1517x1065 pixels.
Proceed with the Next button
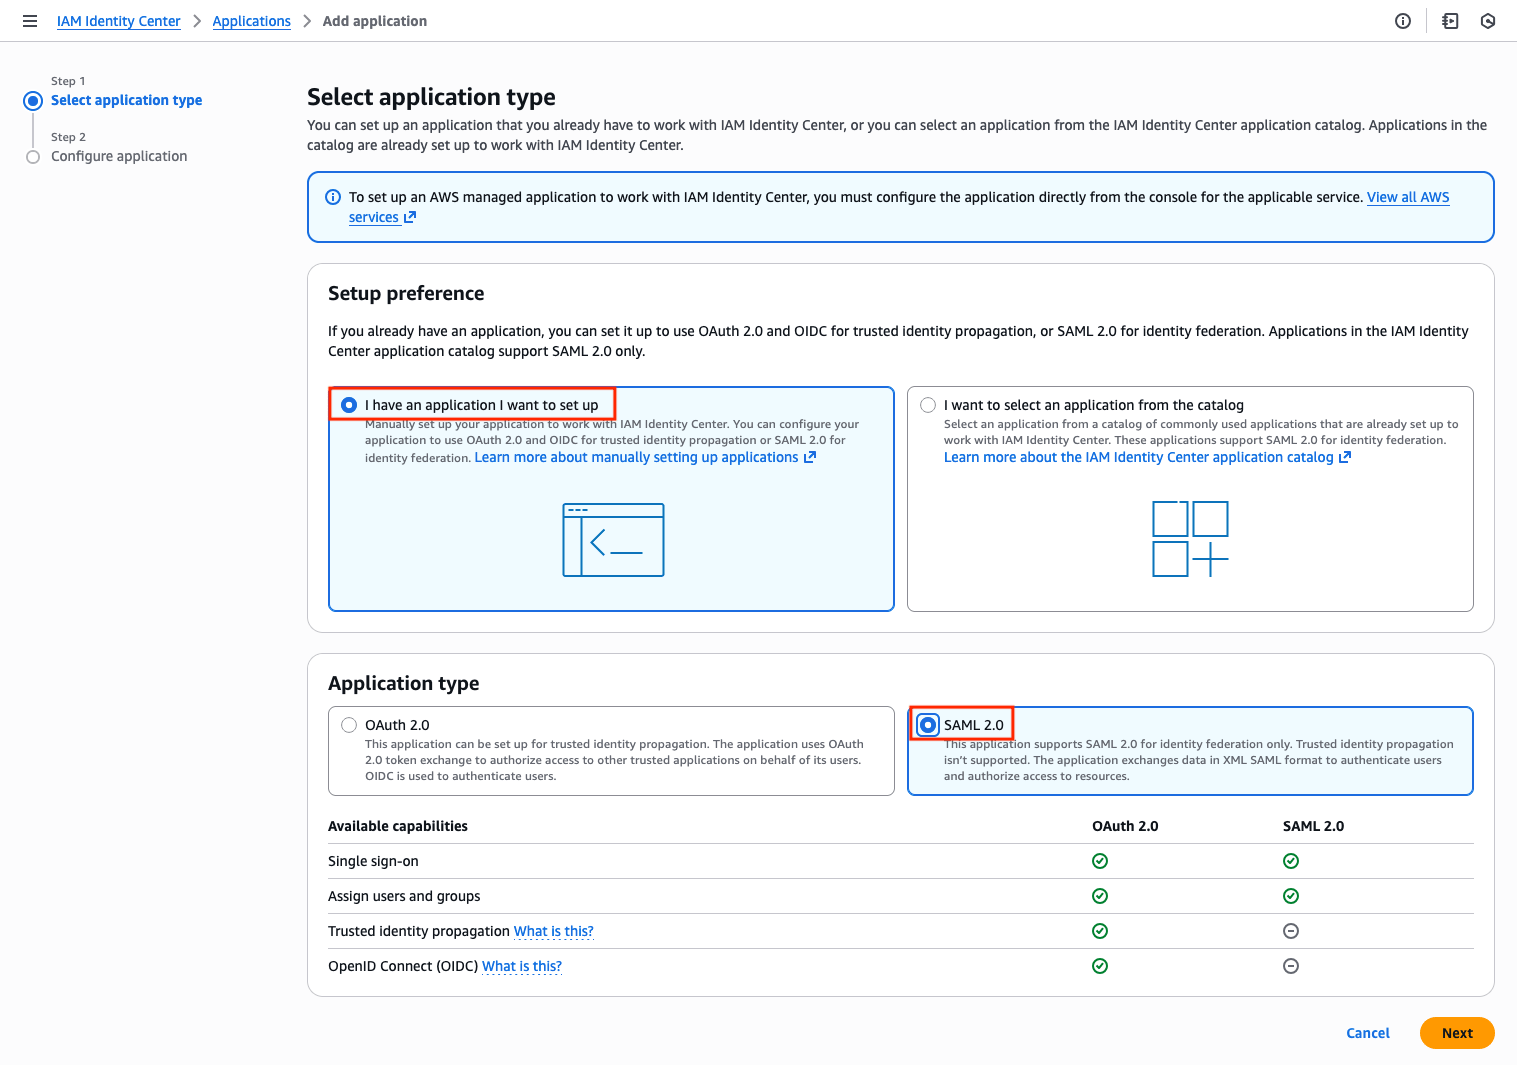tap(1457, 1033)
